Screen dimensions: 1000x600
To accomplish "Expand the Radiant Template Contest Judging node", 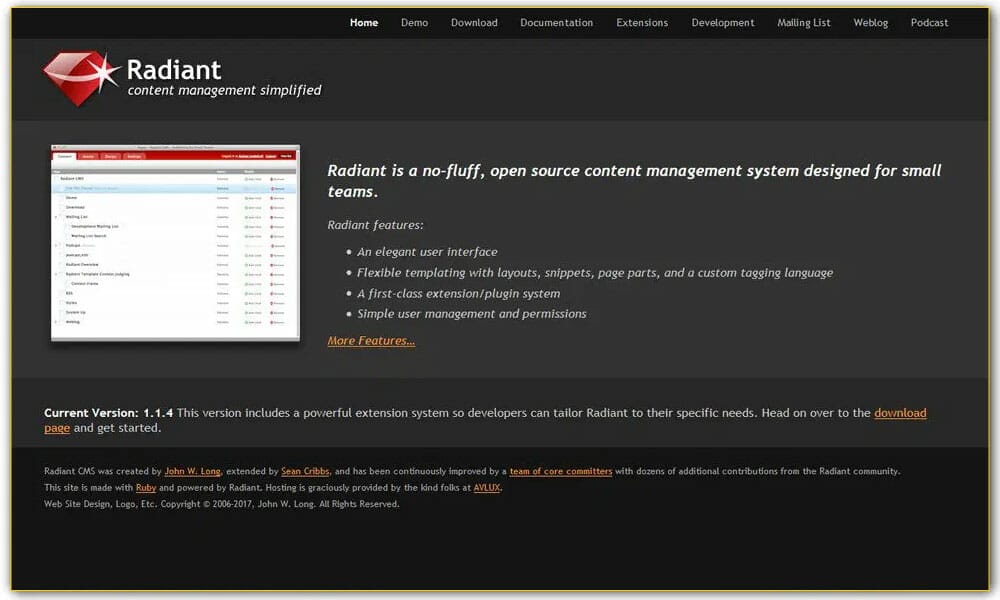I will click(x=57, y=273).
